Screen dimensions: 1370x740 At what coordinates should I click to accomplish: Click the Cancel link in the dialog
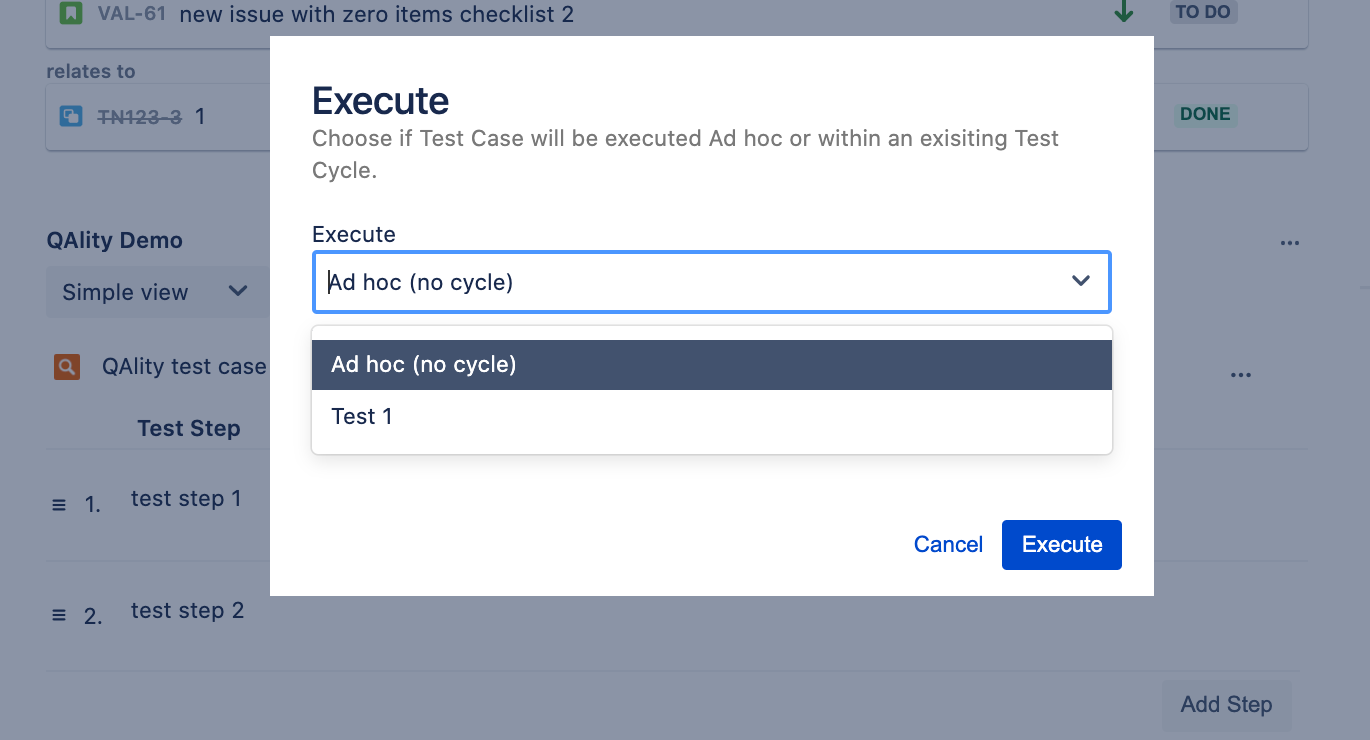[948, 545]
